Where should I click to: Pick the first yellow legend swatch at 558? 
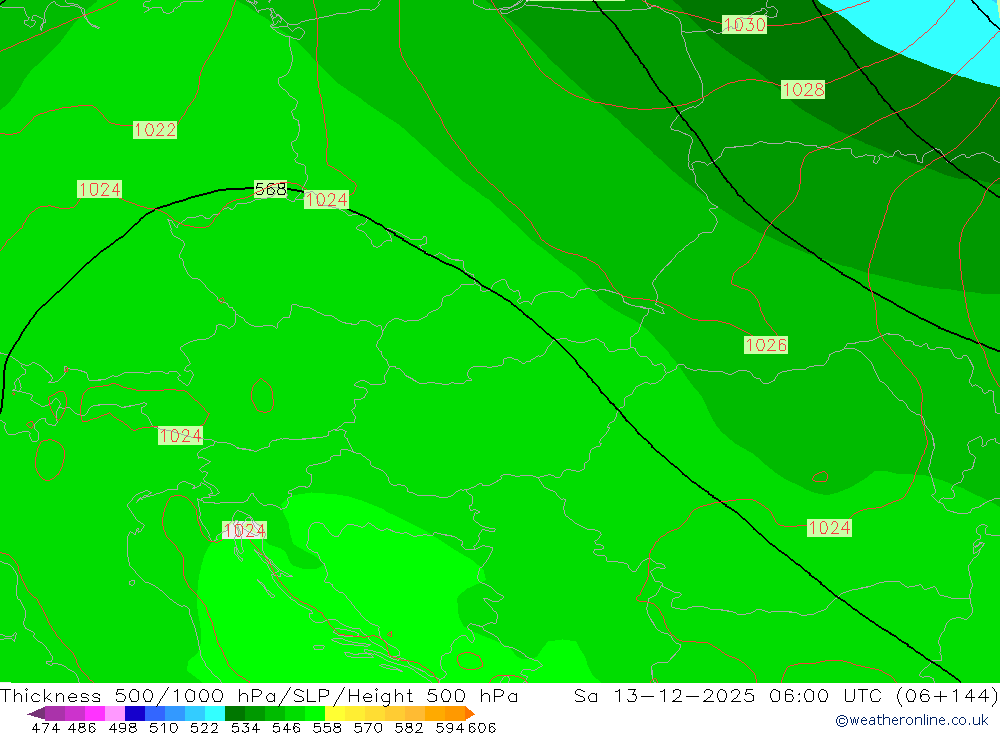(x=335, y=713)
